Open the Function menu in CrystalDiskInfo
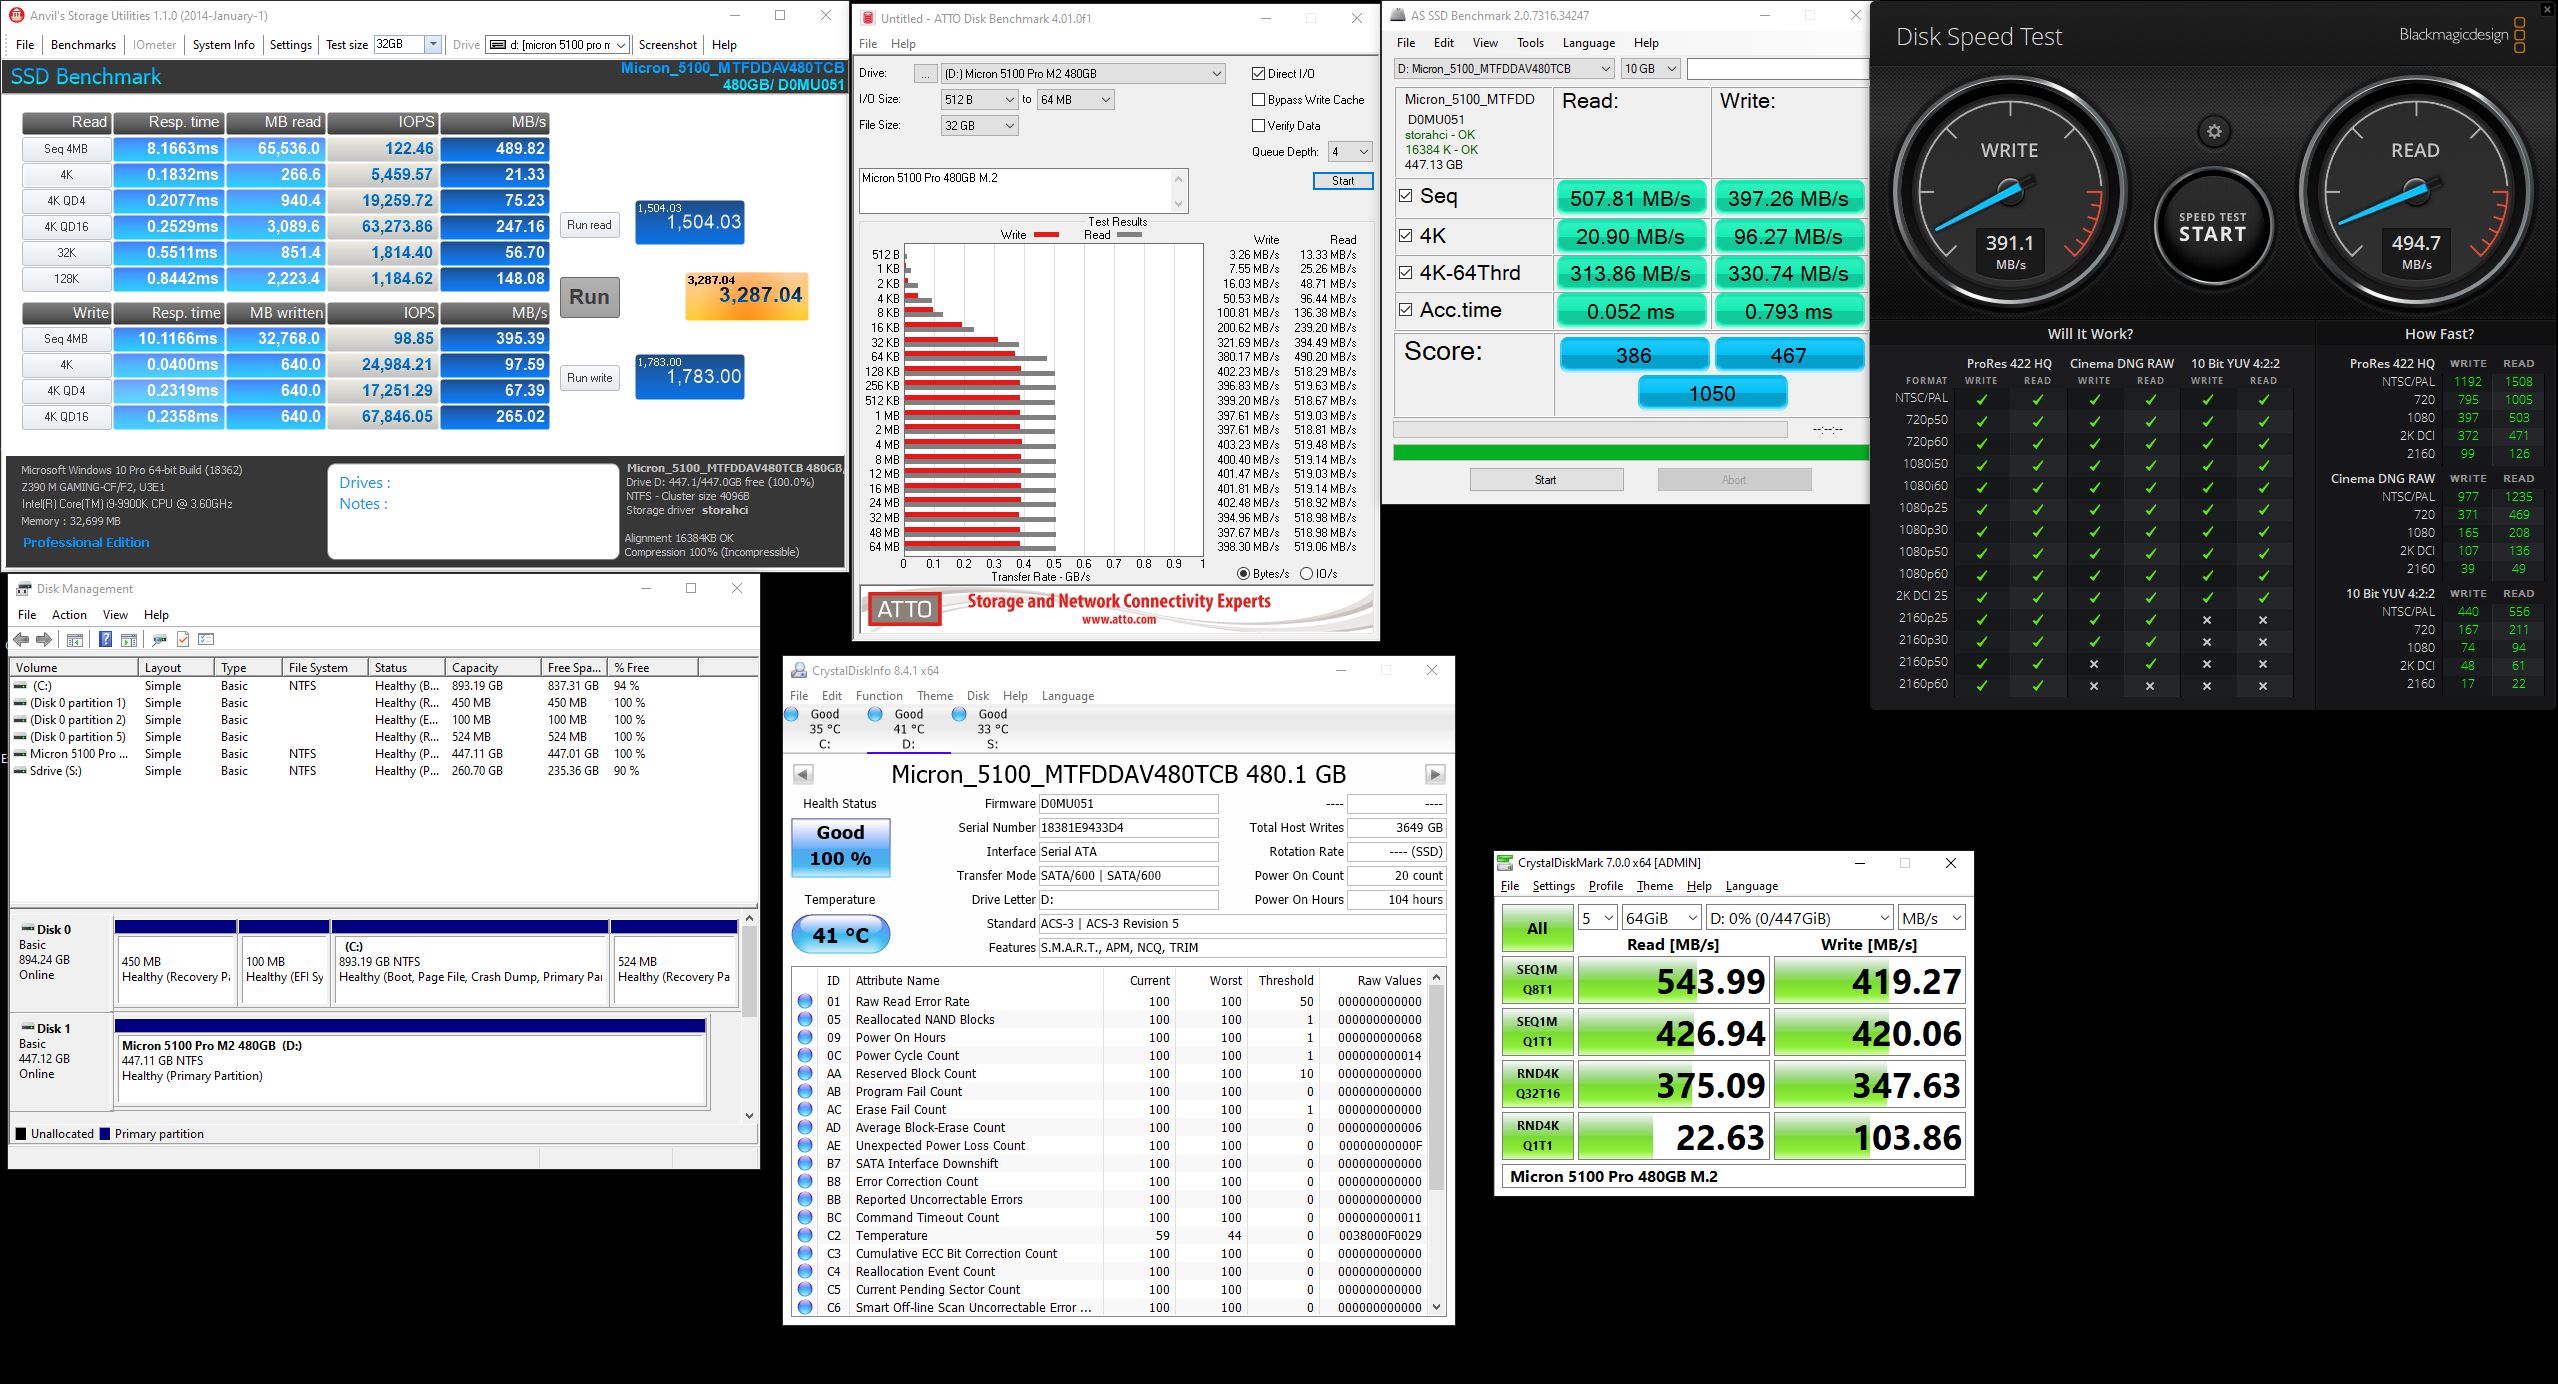The width and height of the screenshot is (2558, 1384). click(x=879, y=696)
